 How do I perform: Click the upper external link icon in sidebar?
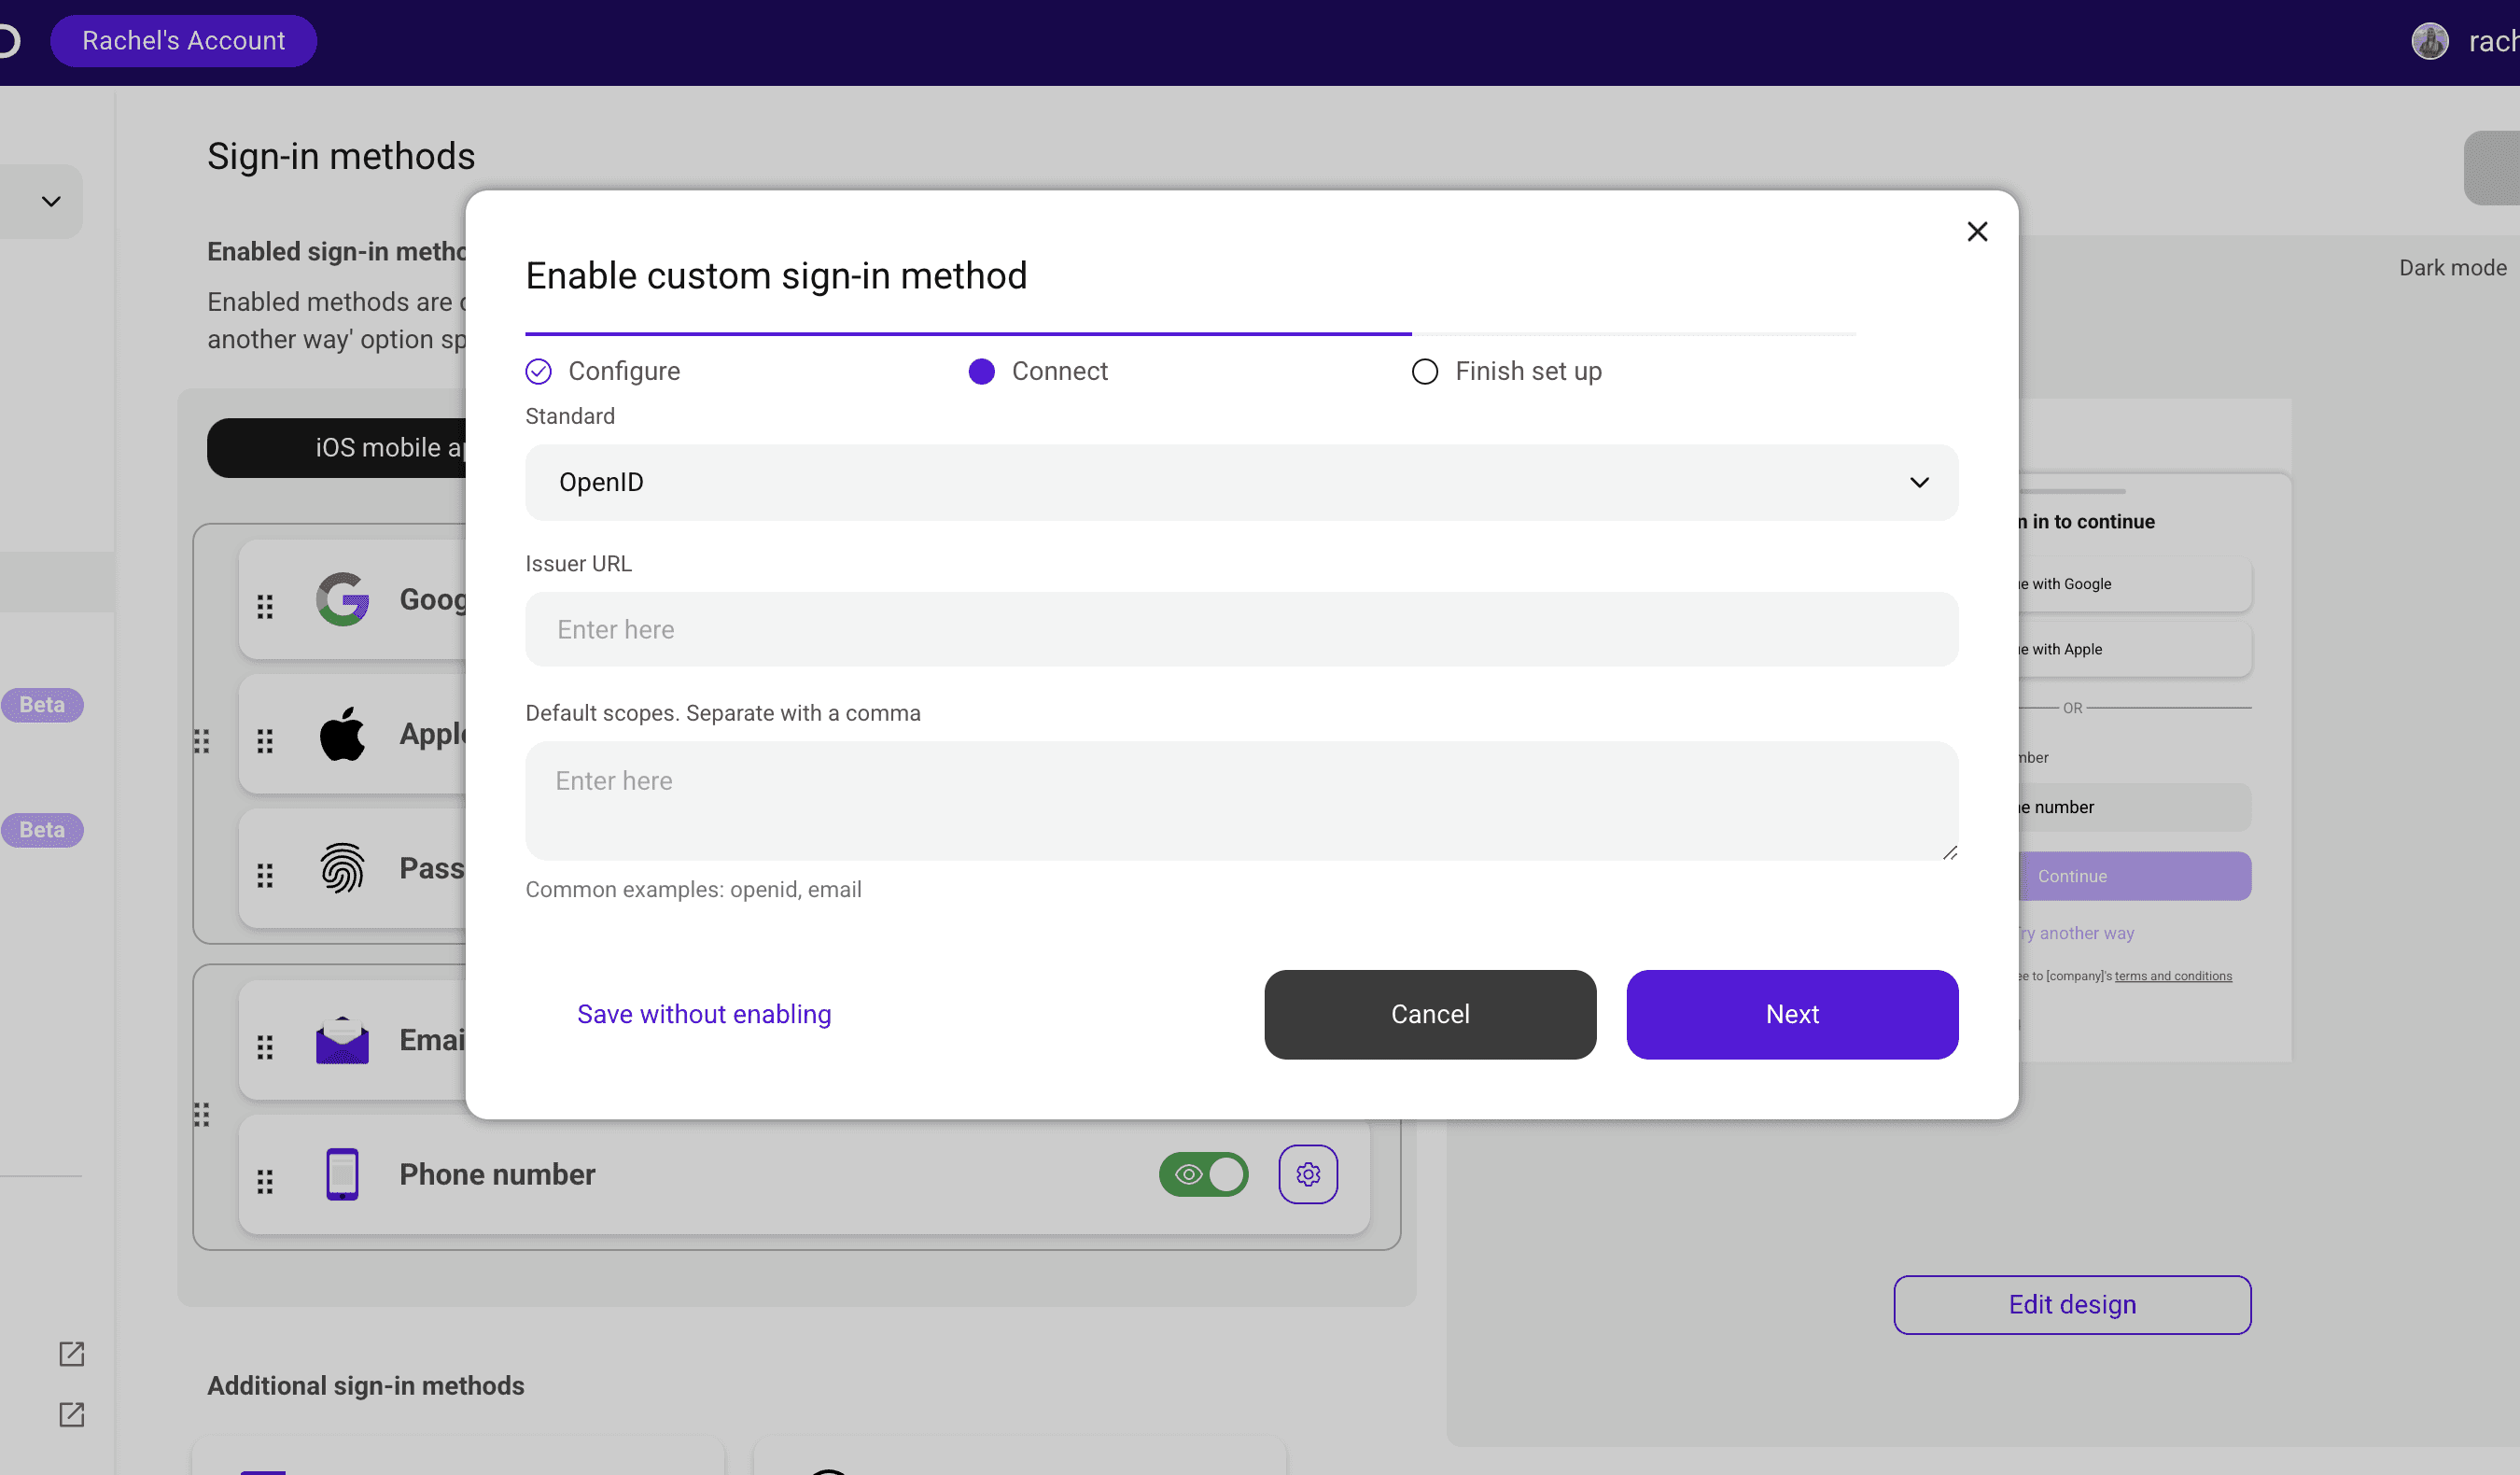coord(71,1354)
